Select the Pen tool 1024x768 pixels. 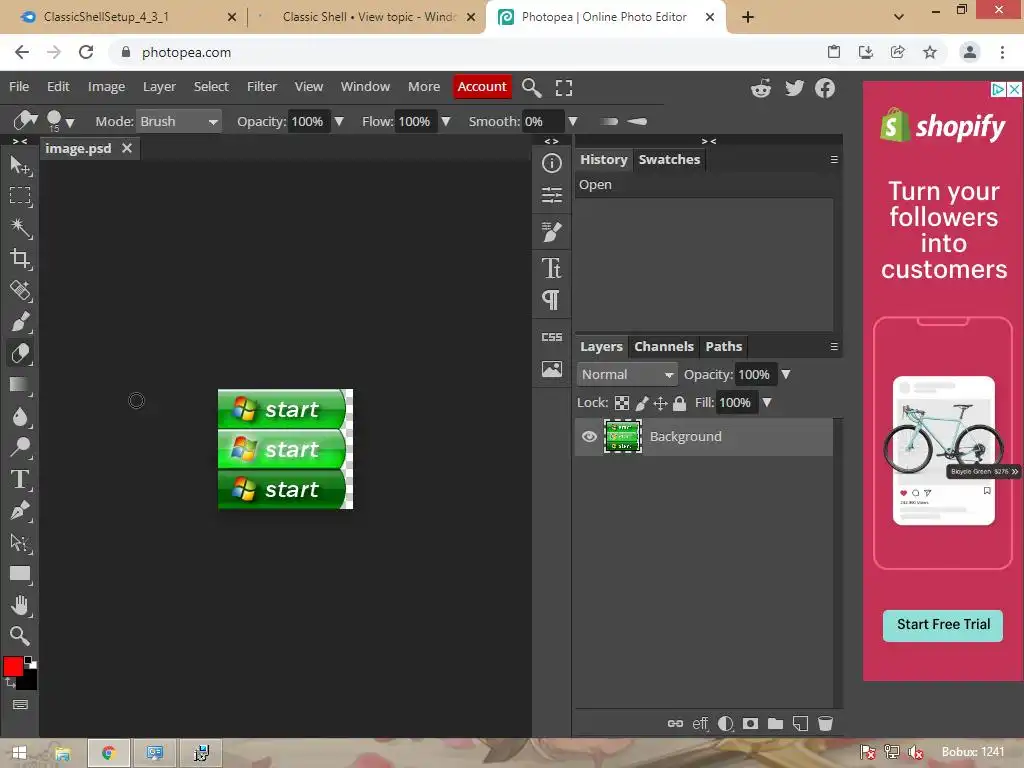coord(20,511)
